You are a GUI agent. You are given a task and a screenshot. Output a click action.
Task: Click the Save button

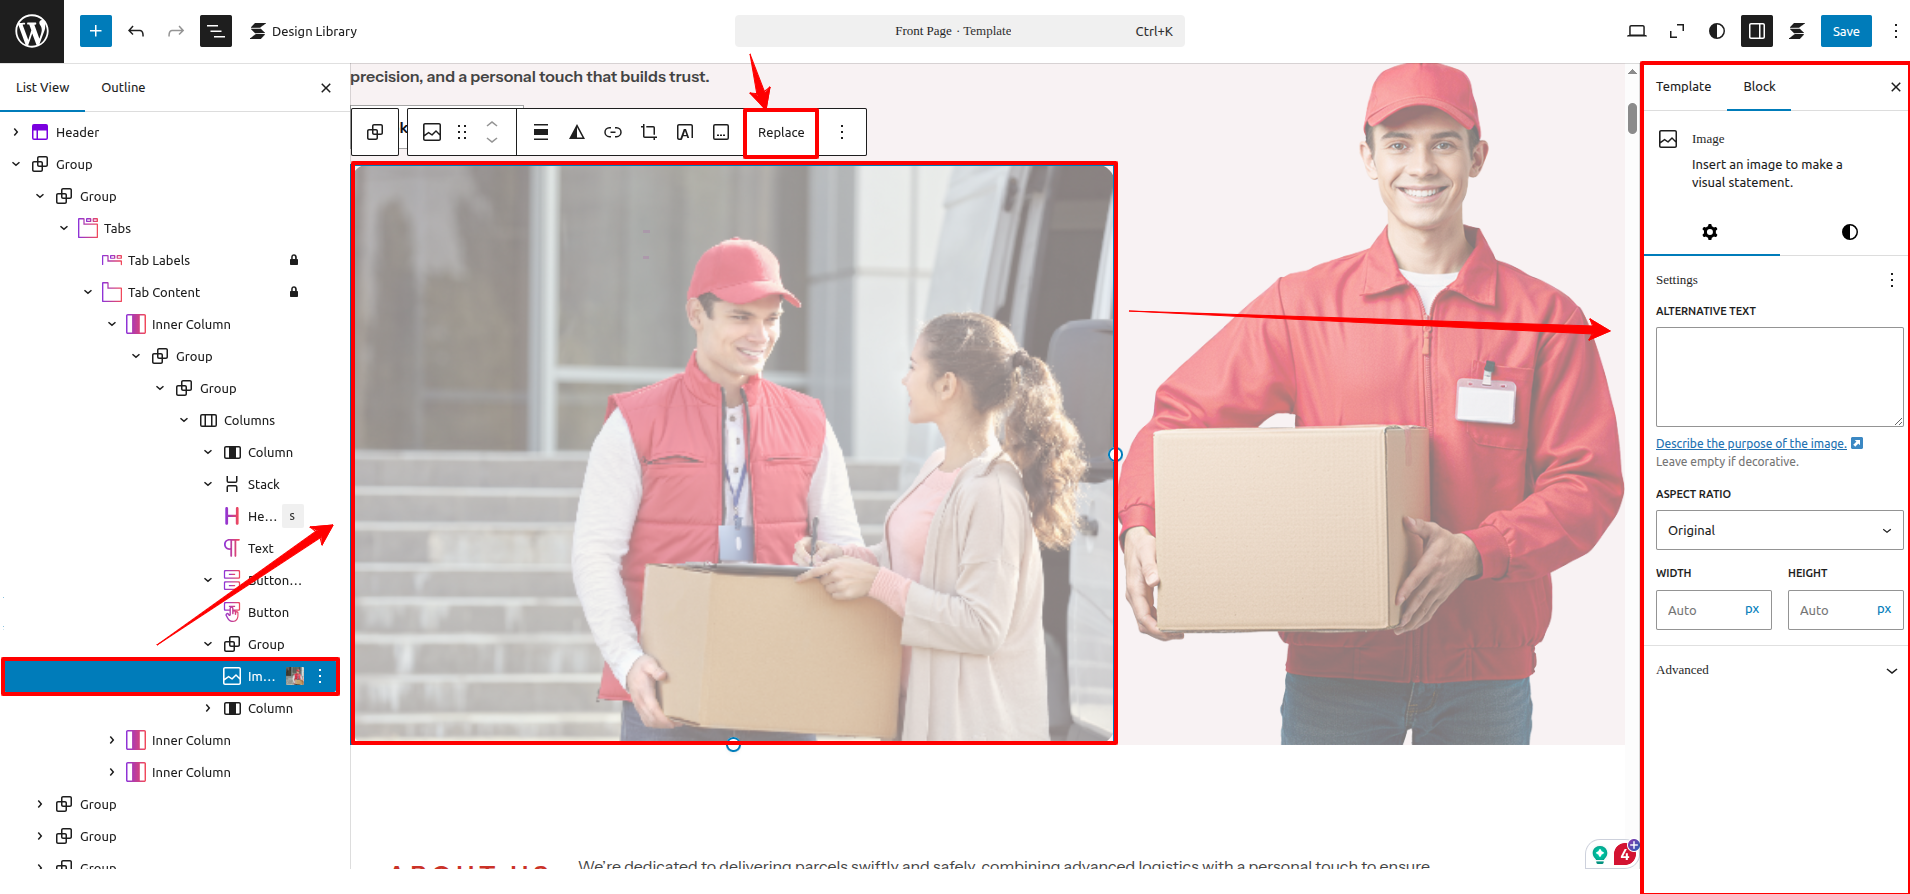point(1846,31)
